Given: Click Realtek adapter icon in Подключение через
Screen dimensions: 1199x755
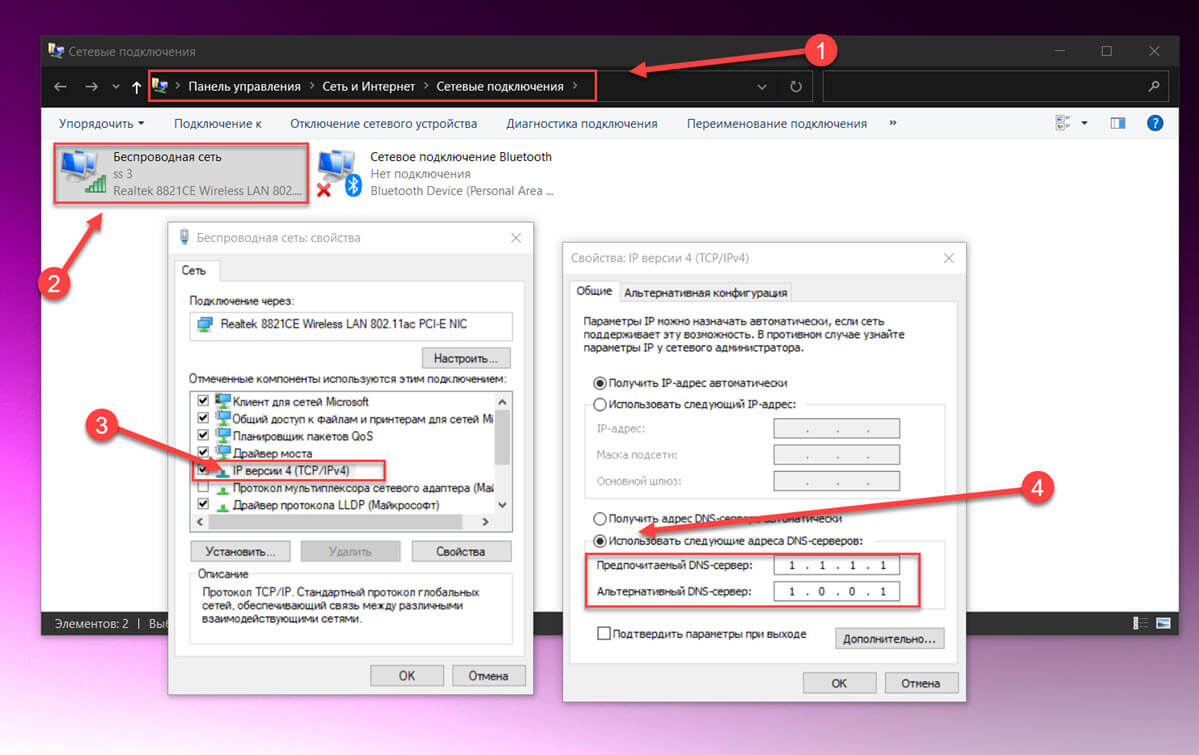Looking at the screenshot, I should pyautogui.click(x=204, y=324).
